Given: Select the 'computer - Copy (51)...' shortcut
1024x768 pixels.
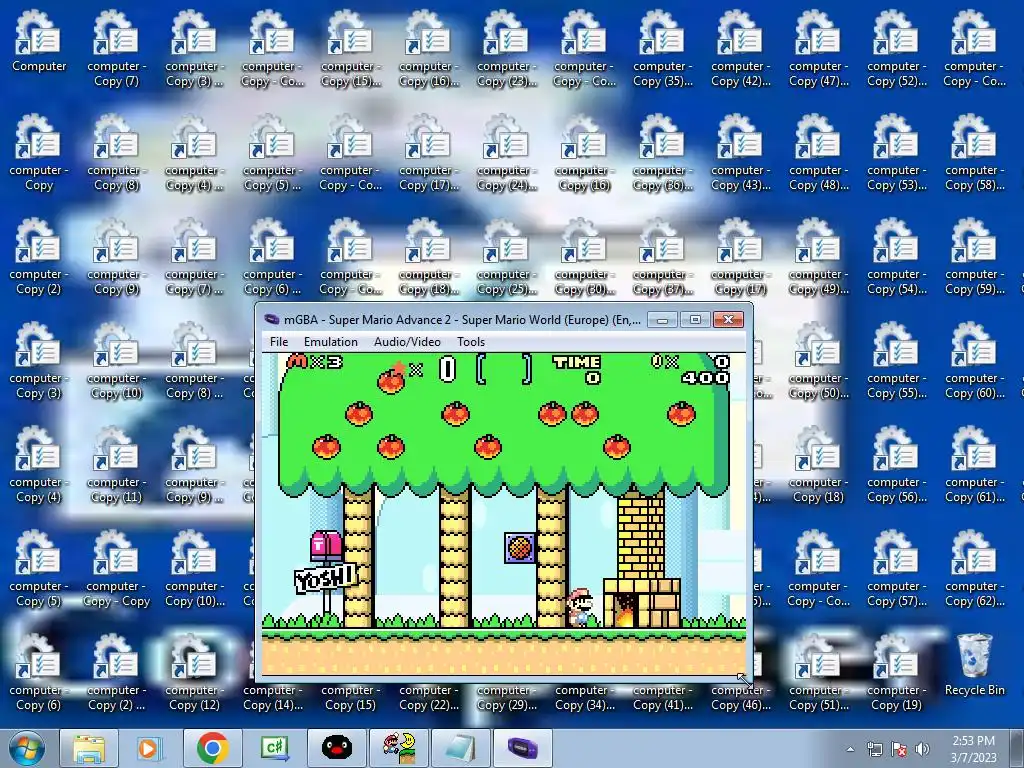Looking at the screenshot, I should coord(818,671).
